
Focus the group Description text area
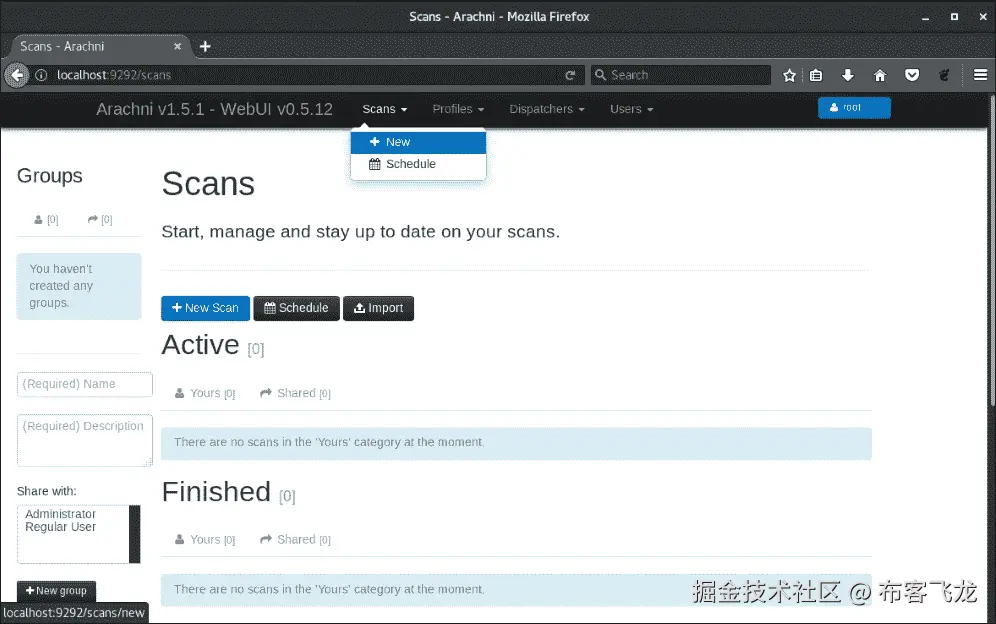tap(84, 440)
